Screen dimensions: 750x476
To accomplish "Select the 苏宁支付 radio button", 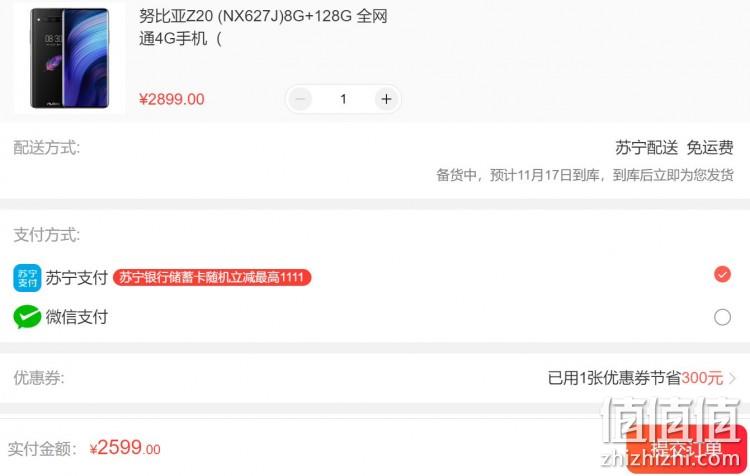I will pyautogui.click(x=722, y=274).
